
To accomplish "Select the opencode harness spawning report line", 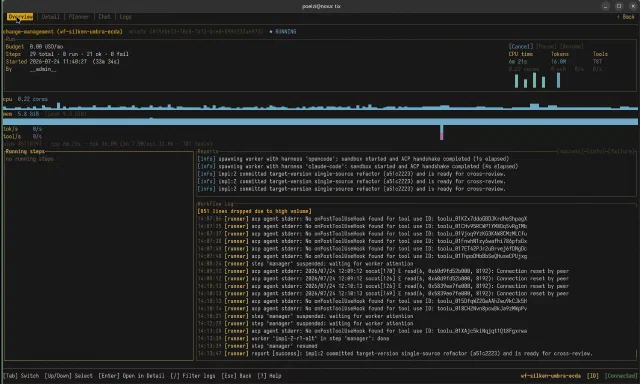I will click(353, 159).
